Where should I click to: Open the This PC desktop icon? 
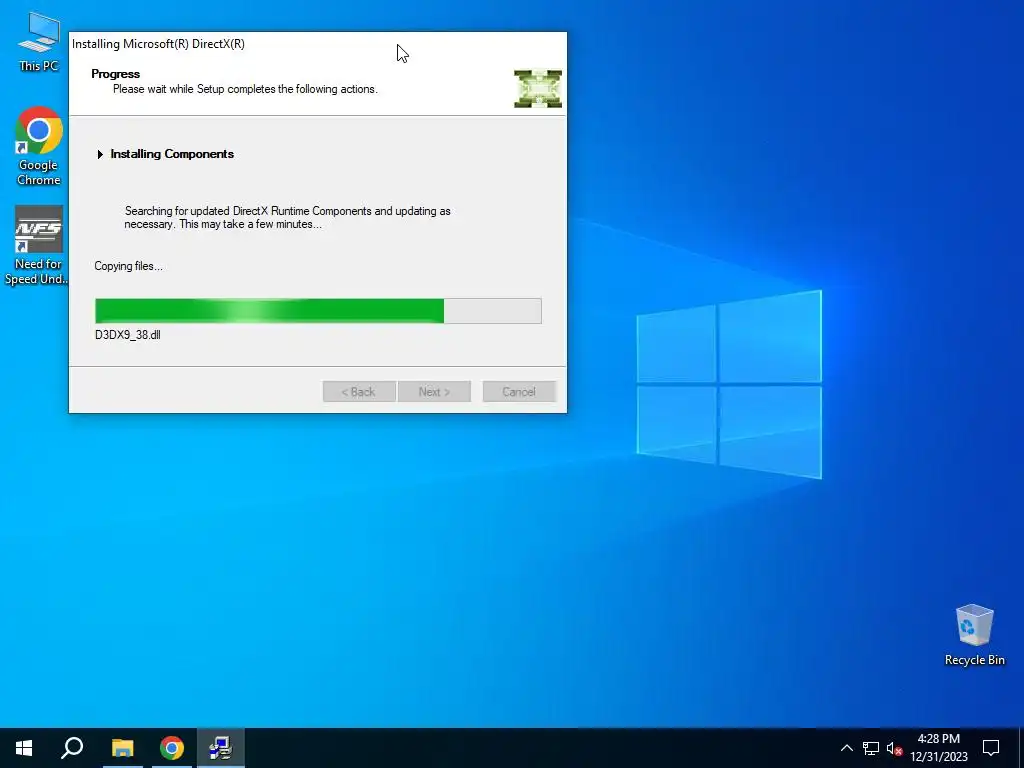pos(39,41)
